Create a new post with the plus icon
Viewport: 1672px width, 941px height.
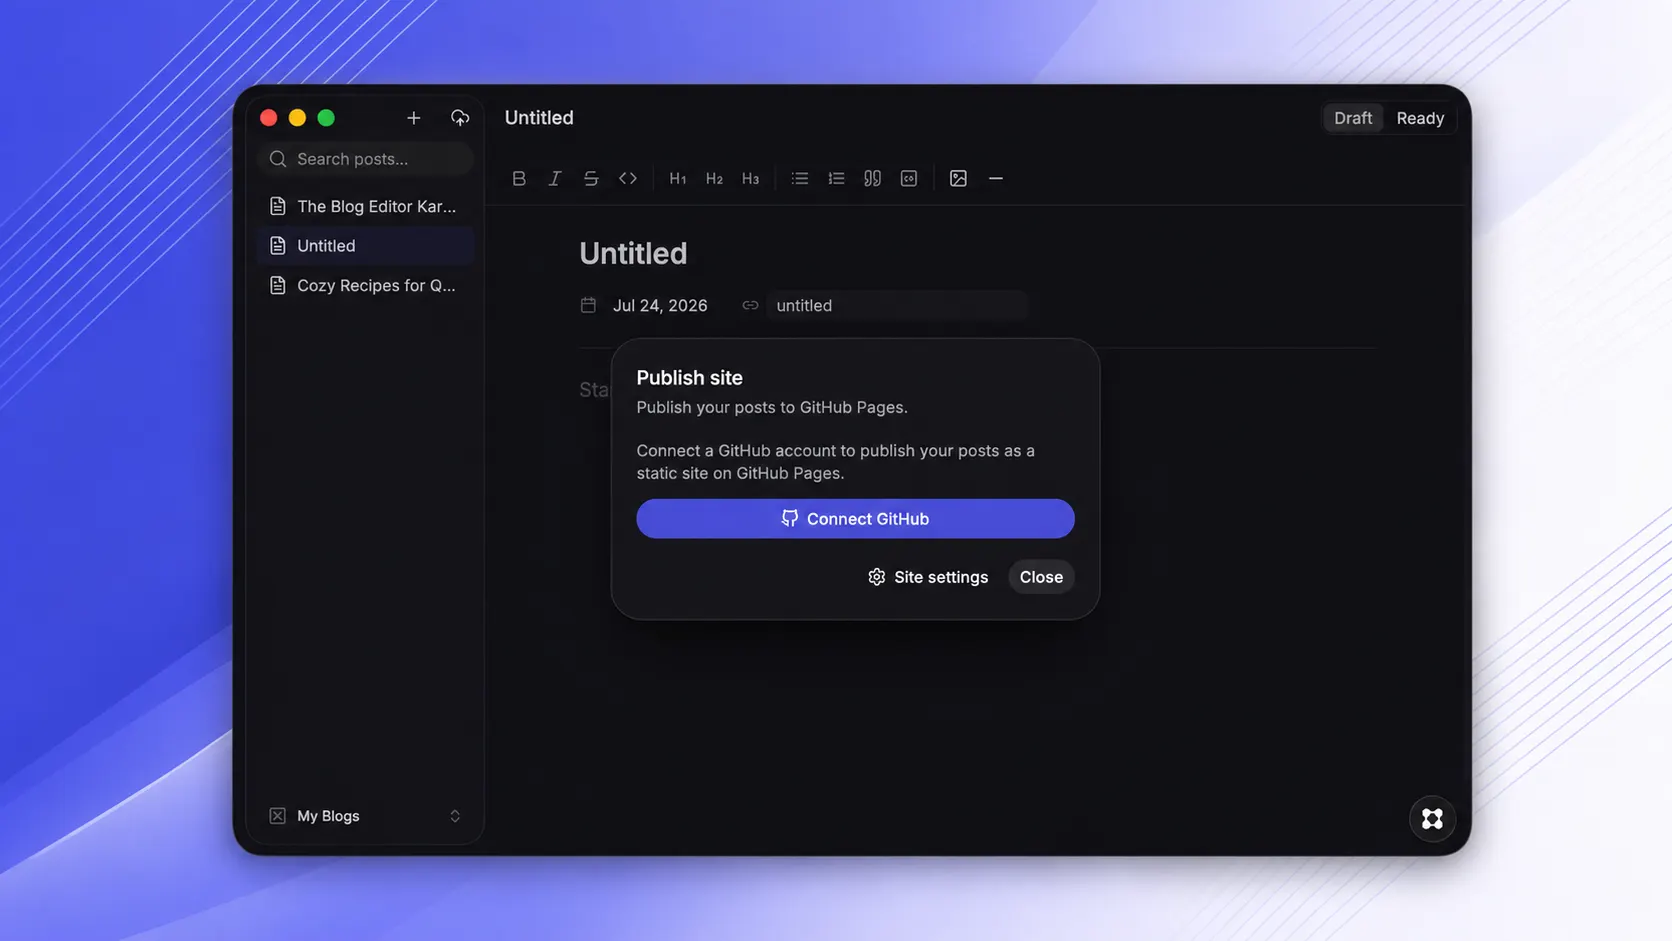414,118
